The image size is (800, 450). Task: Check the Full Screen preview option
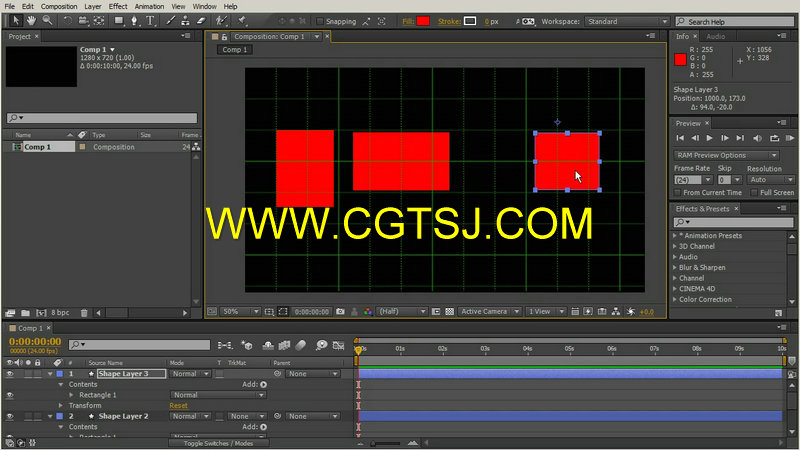pyautogui.click(x=754, y=192)
